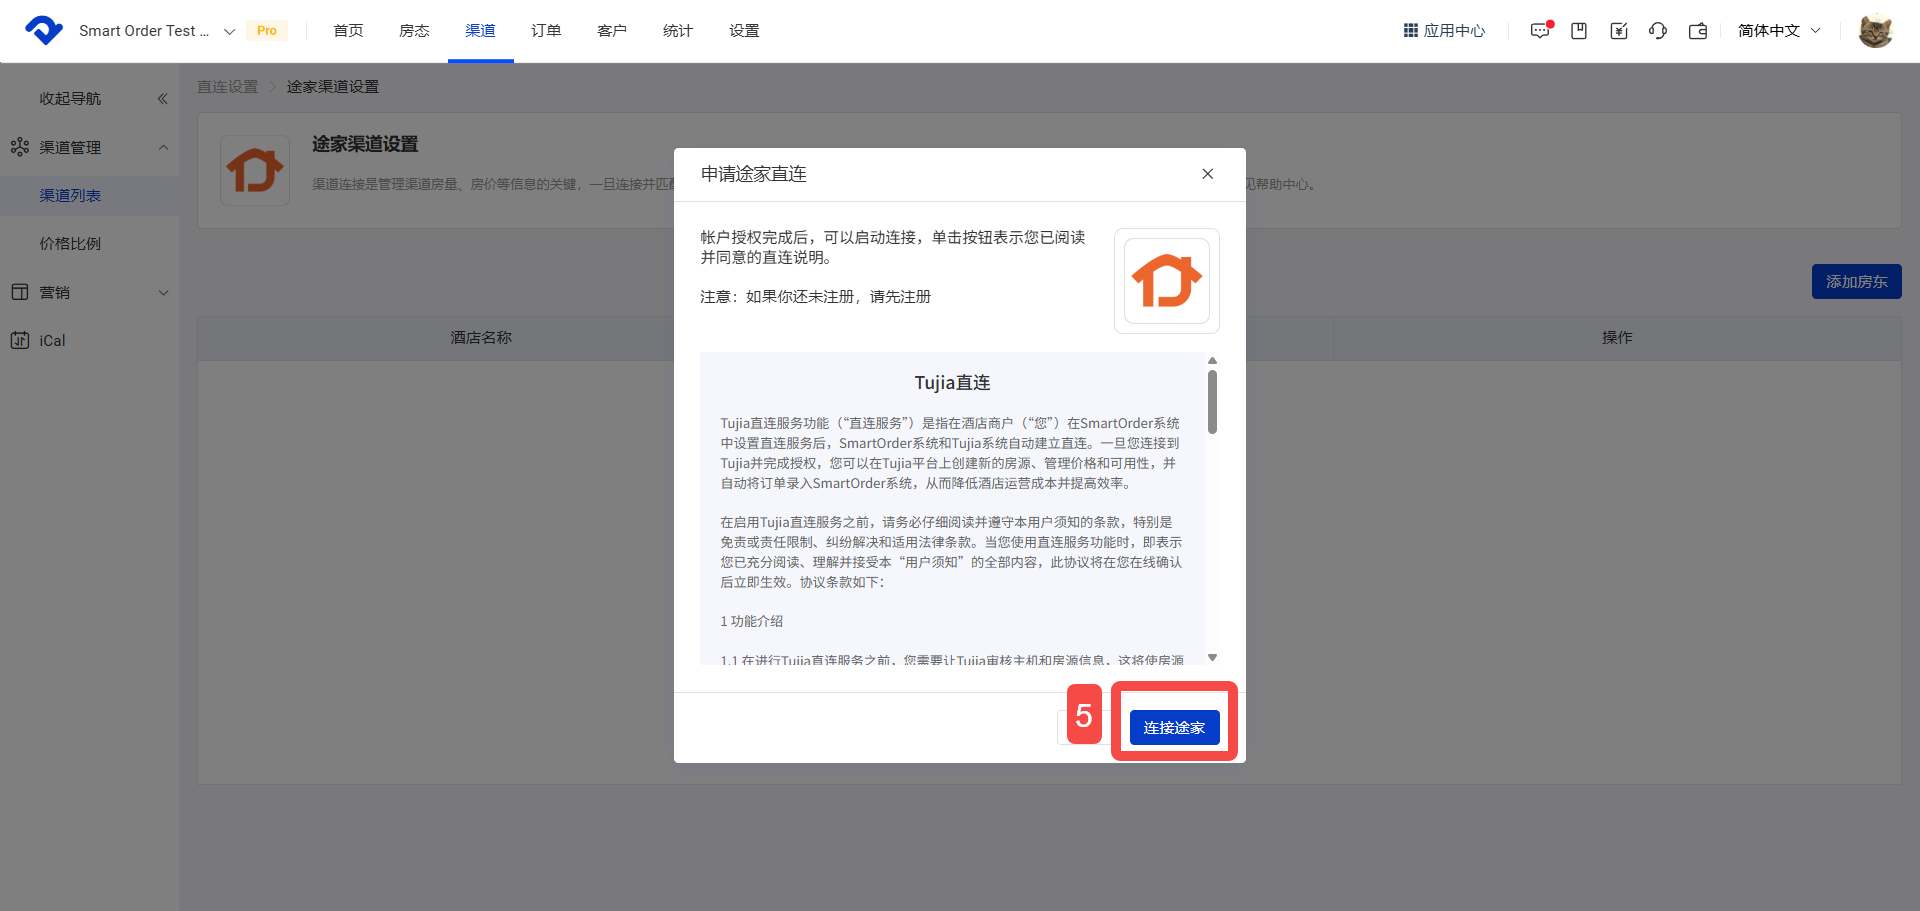Click the cat user avatar
The height and width of the screenshot is (911, 1920).
[x=1875, y=31]
